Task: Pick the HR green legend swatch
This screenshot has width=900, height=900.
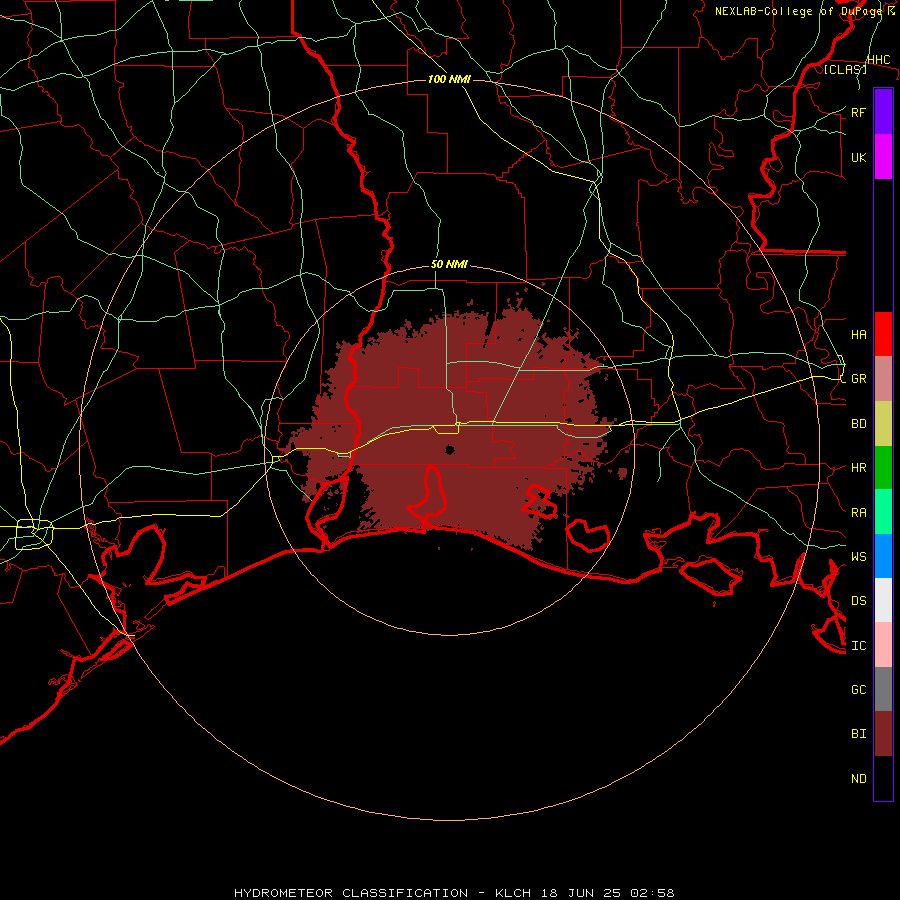Action: point(883,467)
